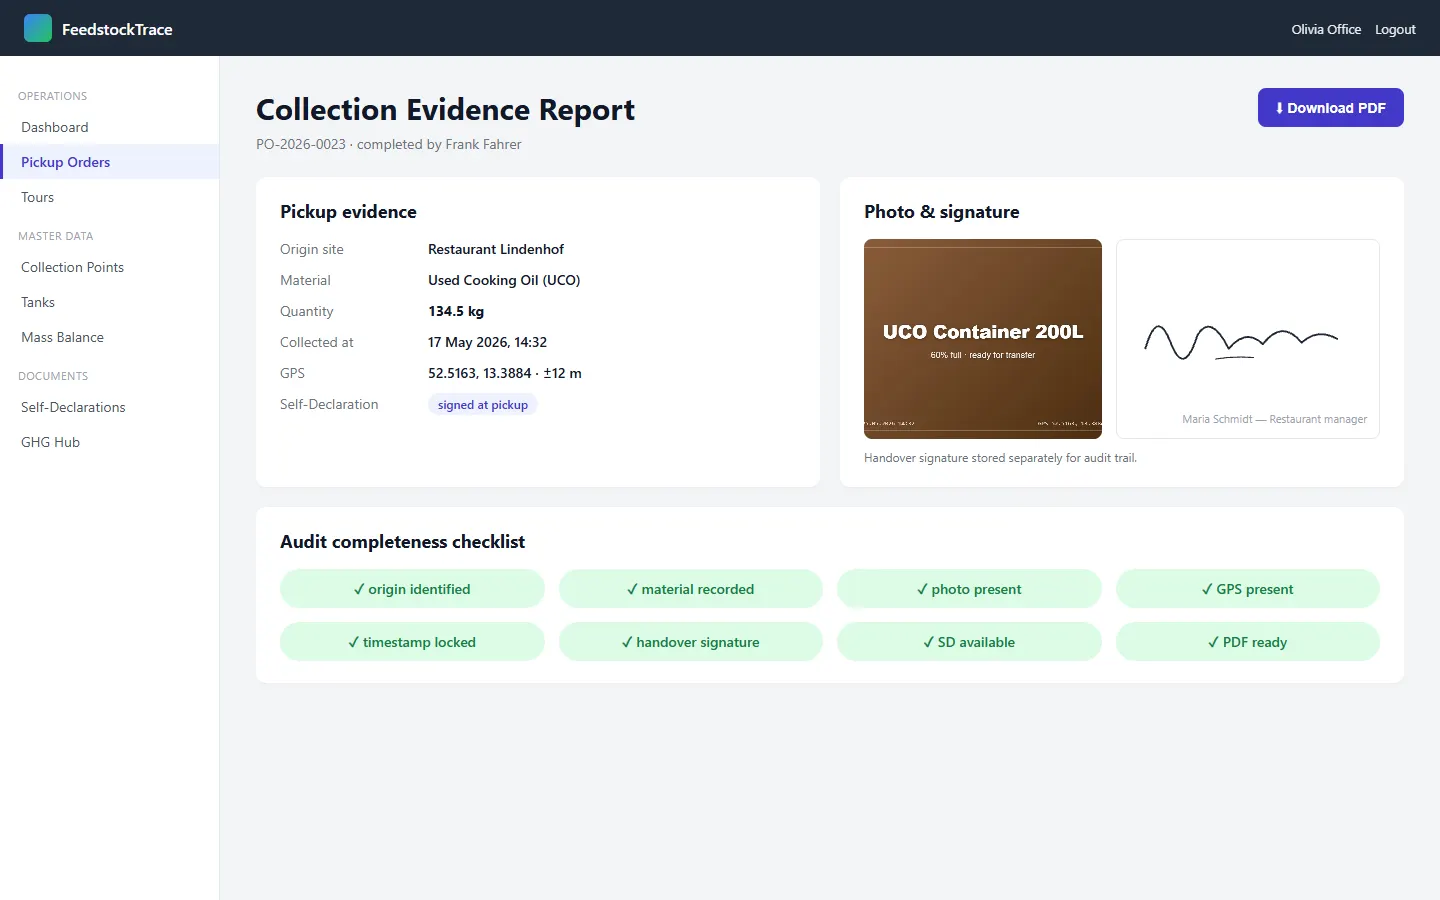Open Olivia Office user profile
The height and width of the screenshot is (900, 1440).
pyautogui.click(x=1326, y=29)
